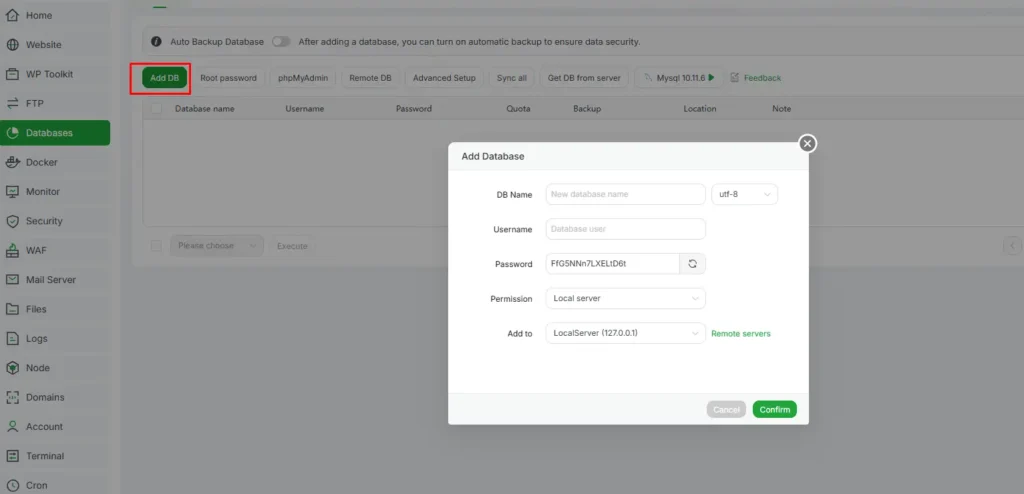Click the Feedback edit icon
This screenshot has width=1024, height=494.
pos(735,78)
